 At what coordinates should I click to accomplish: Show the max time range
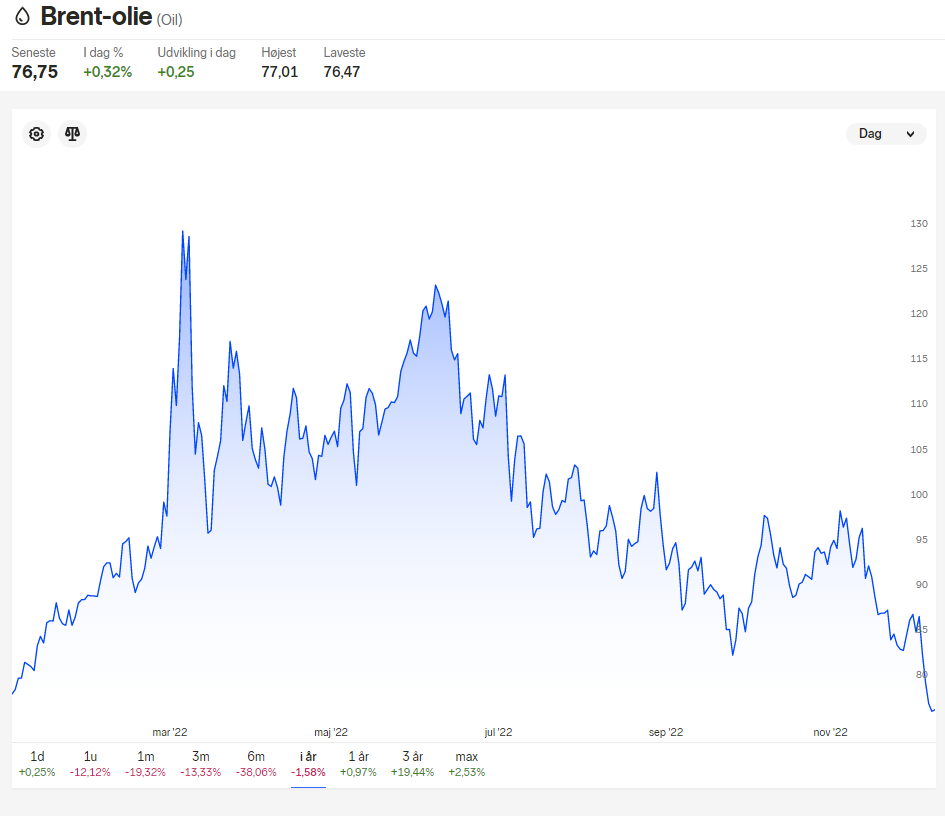click(x=466, y=764)
